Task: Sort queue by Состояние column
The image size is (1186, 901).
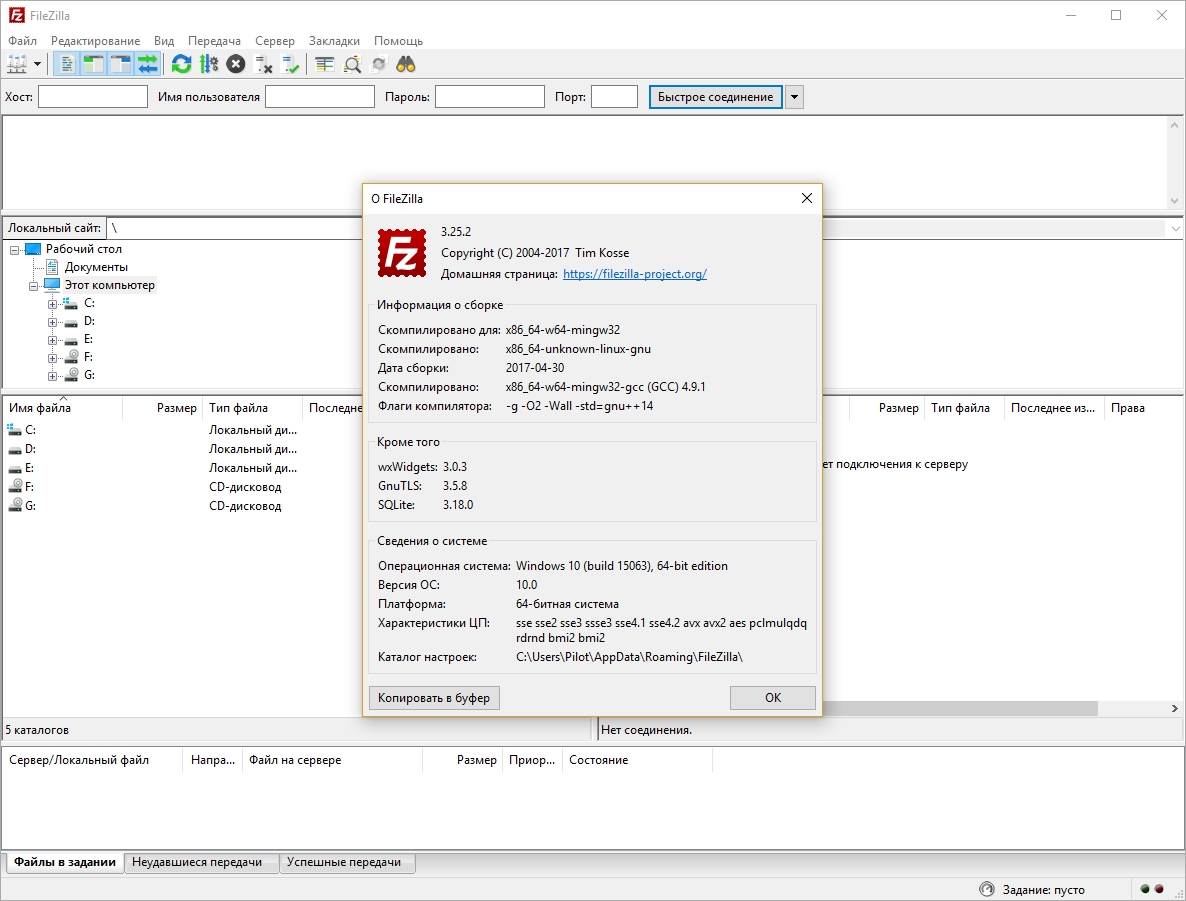Action: [637, 760]
